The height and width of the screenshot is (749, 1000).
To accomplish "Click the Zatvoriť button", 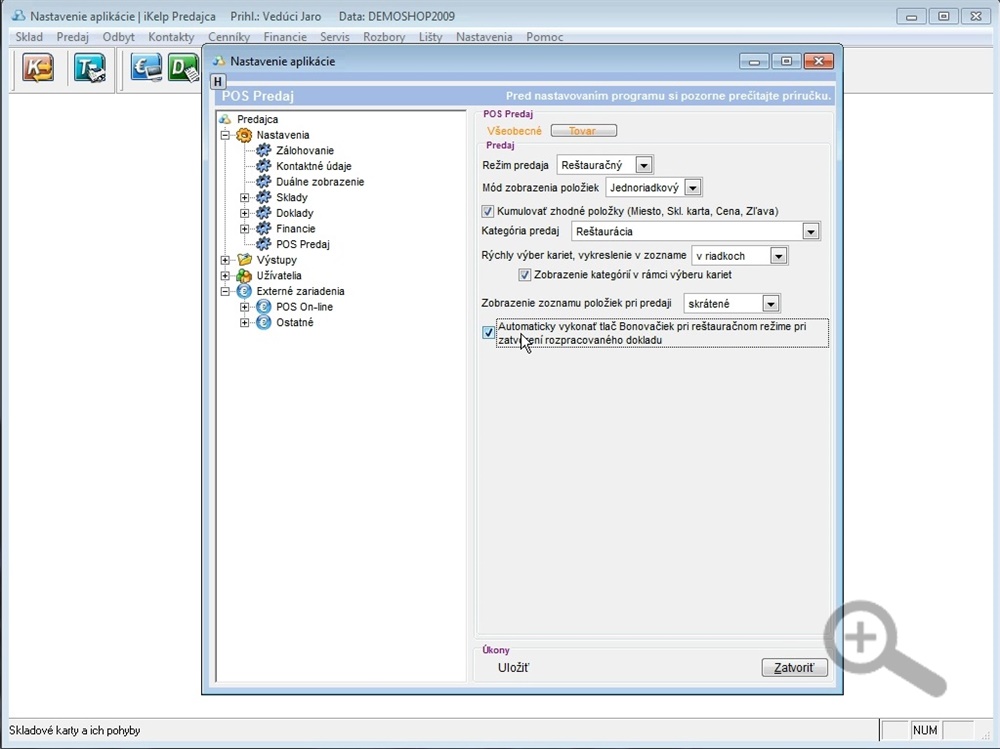I will [x=794, y=668].
